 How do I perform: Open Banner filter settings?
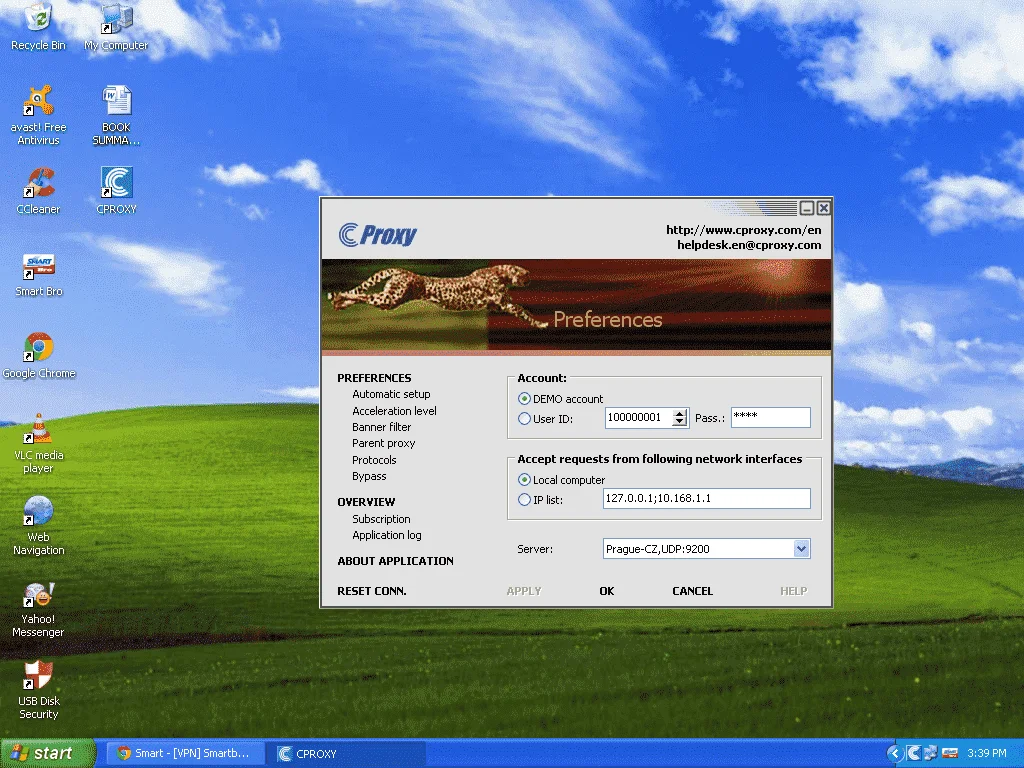click(381, 427)
